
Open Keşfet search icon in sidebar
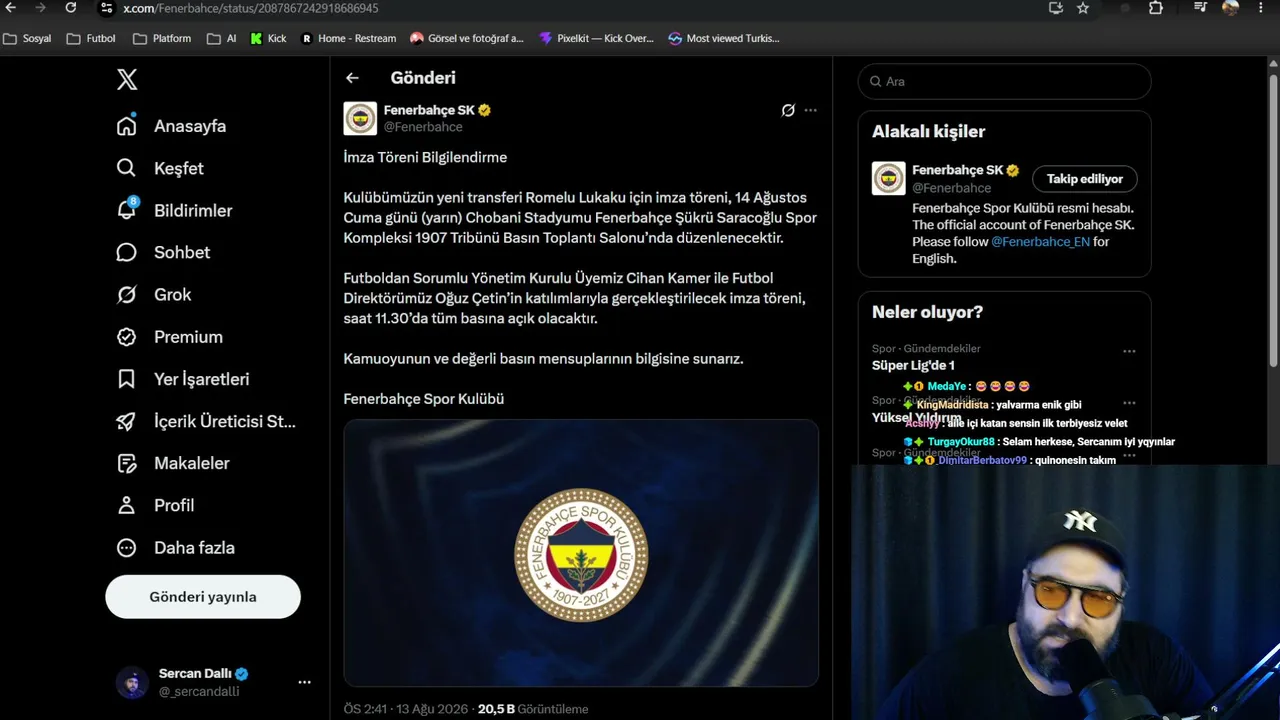(126, 168)
